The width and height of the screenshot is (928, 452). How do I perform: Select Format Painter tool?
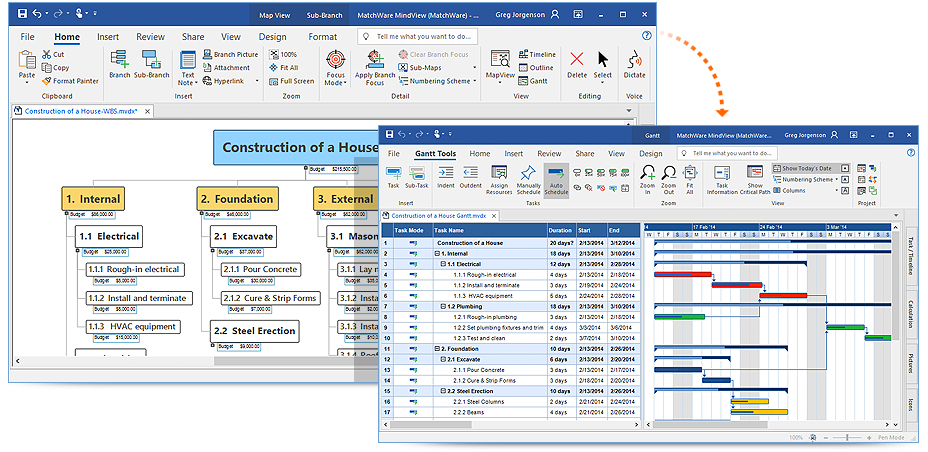click(69, 81)
